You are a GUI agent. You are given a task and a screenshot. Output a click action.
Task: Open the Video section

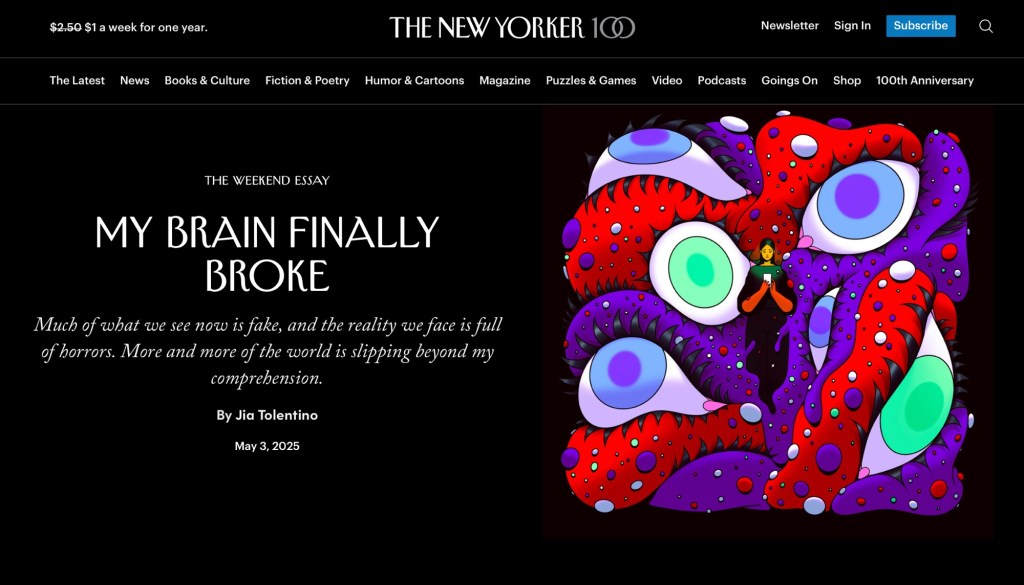[x=667, y=80]
